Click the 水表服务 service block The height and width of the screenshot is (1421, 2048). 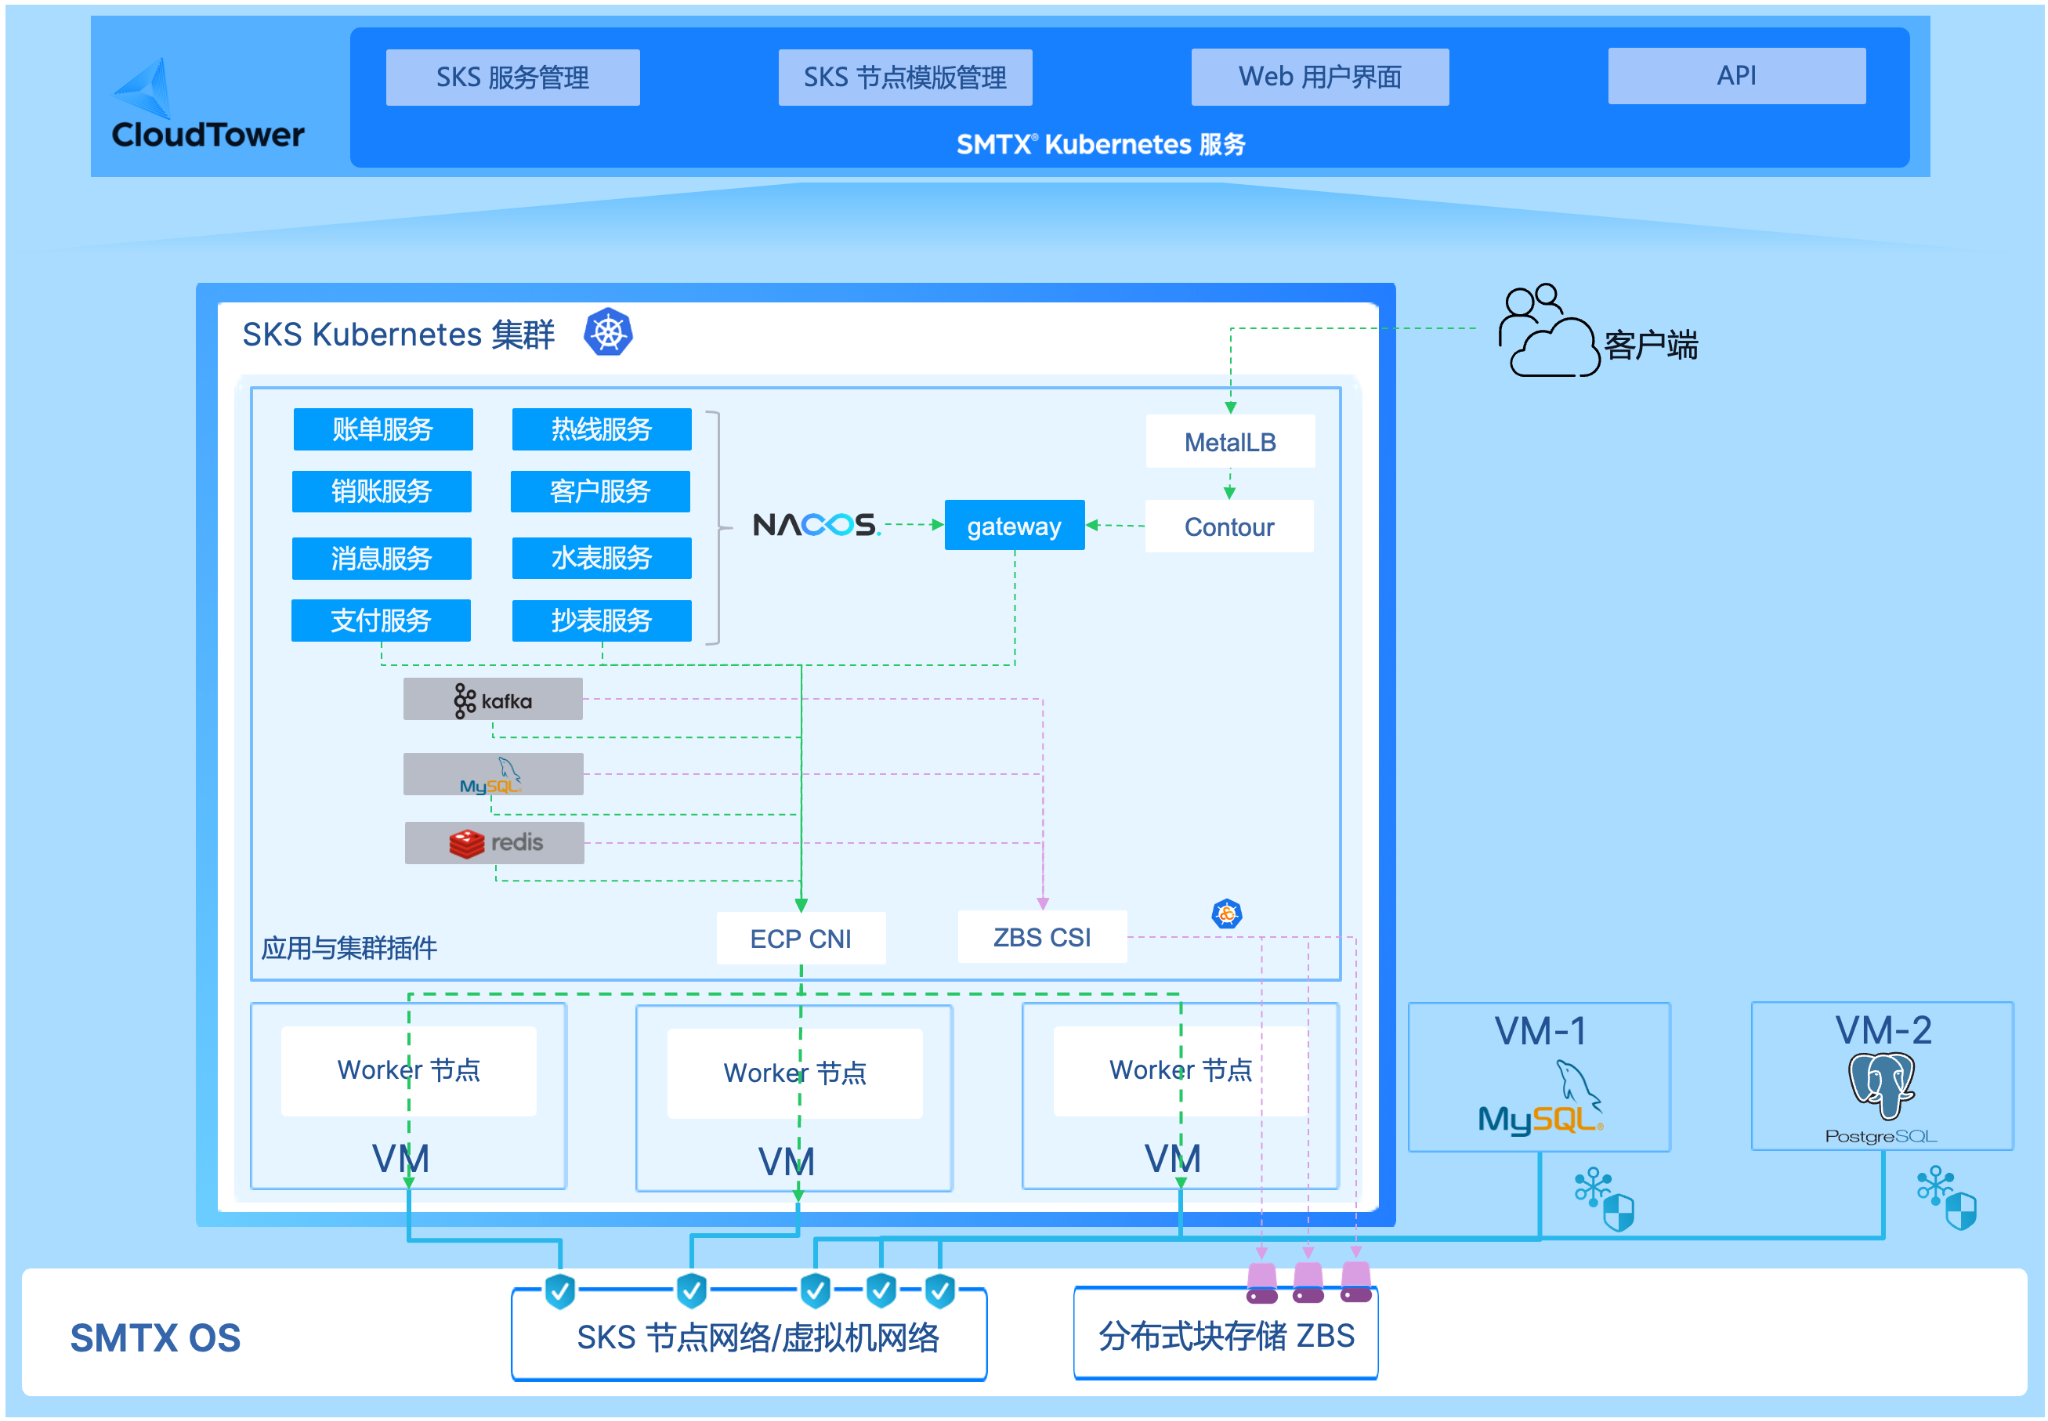(602, 558)
